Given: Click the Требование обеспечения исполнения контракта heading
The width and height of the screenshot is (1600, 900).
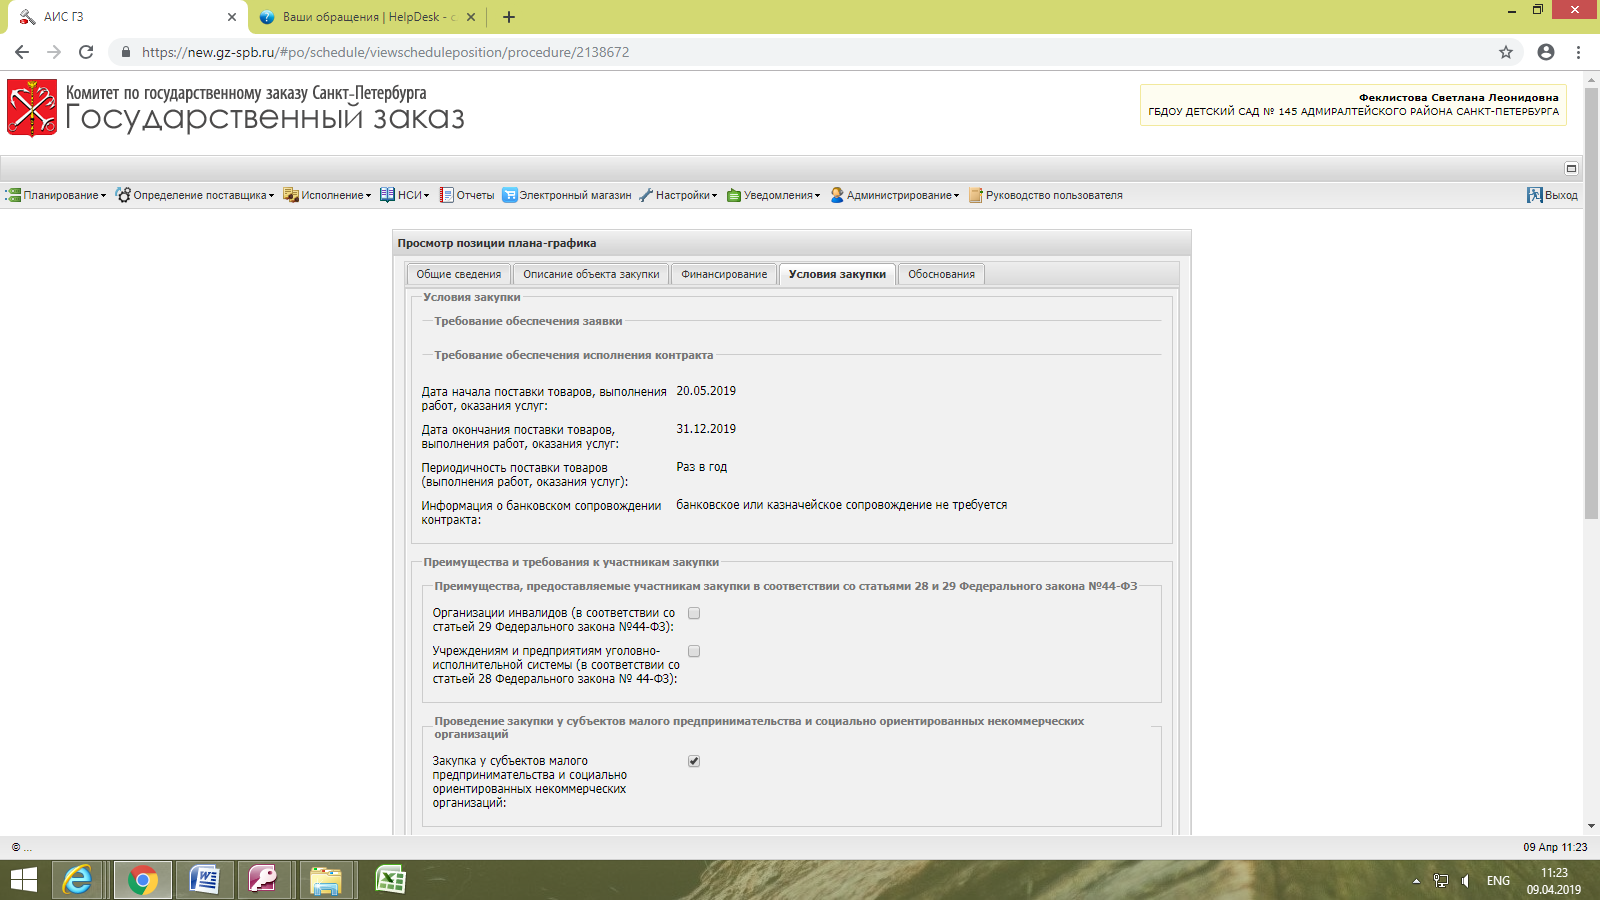Looking at the screenshot, I should click(x=574, y=355).
